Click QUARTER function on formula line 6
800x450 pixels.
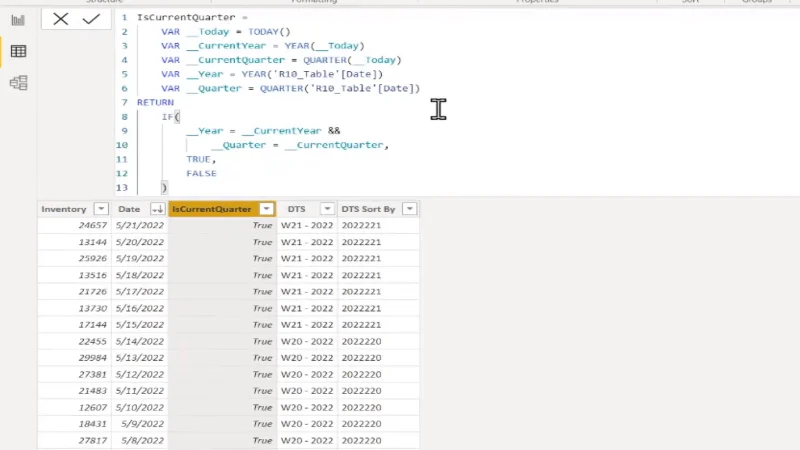282,88
